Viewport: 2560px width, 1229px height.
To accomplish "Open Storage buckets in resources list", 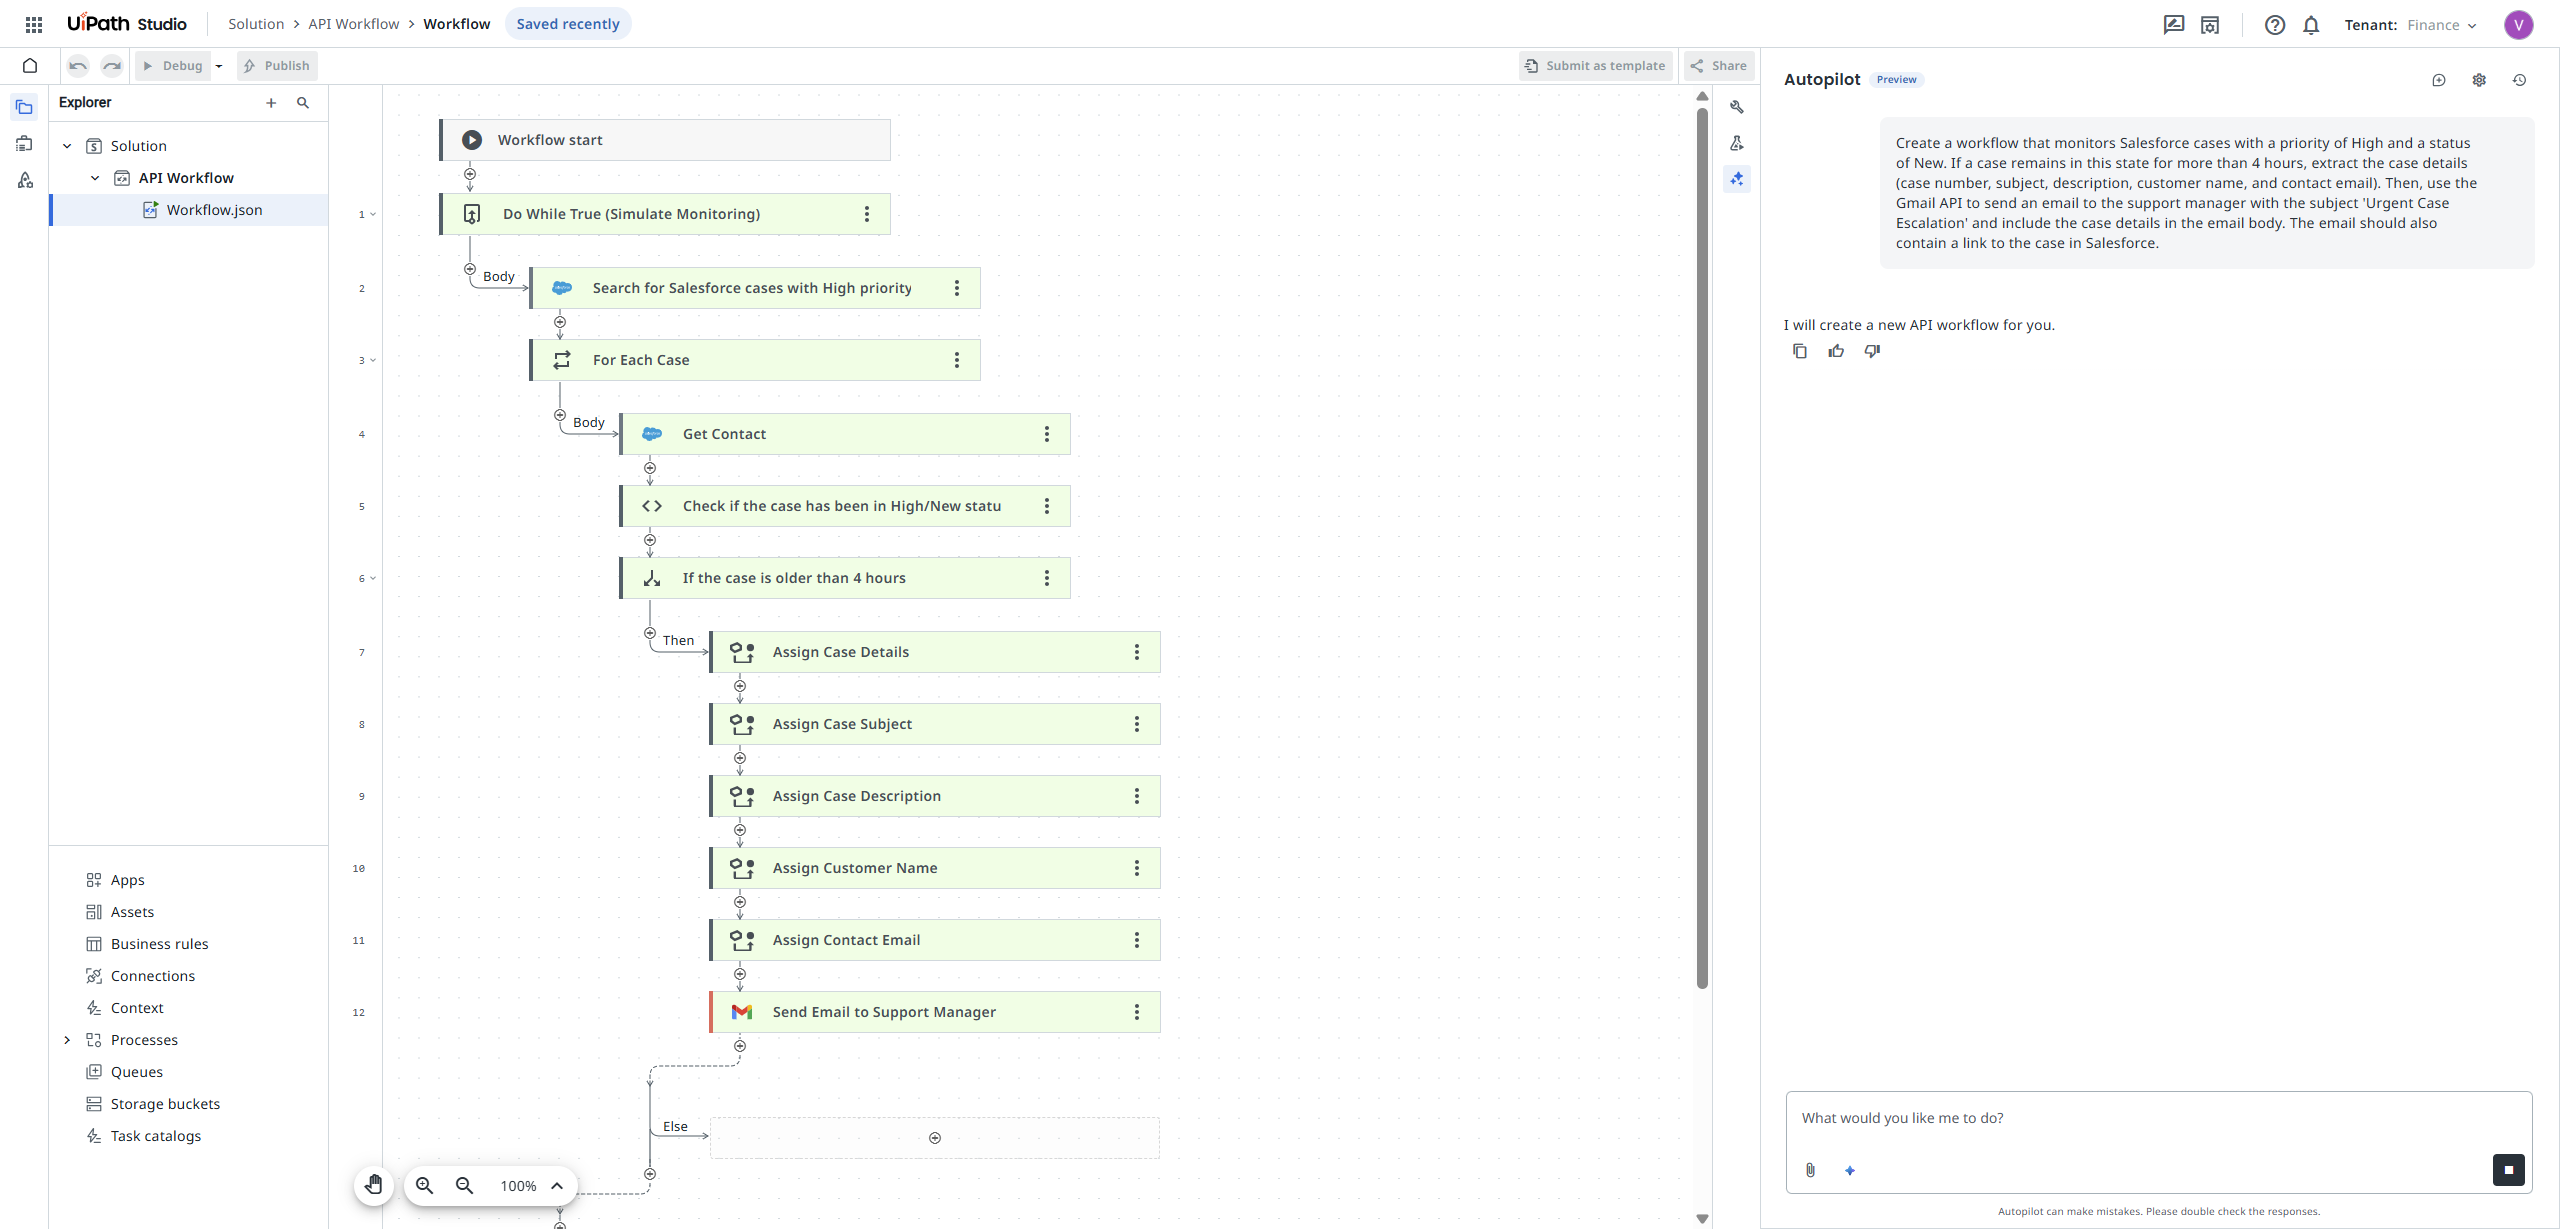I will click(165, 1104).
